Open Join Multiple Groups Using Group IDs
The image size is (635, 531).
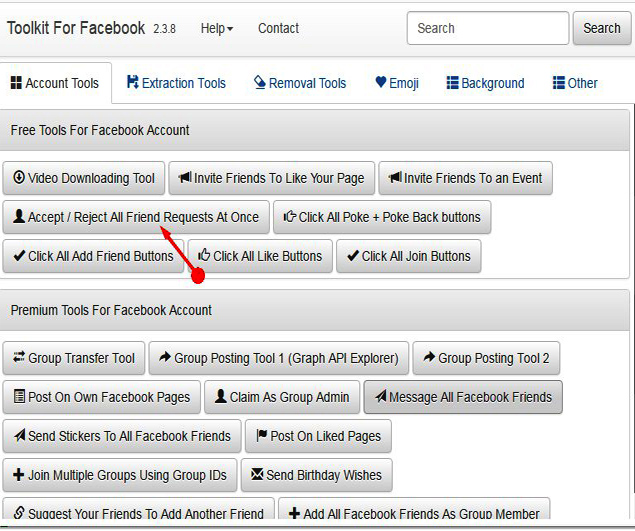pos(120,475)
